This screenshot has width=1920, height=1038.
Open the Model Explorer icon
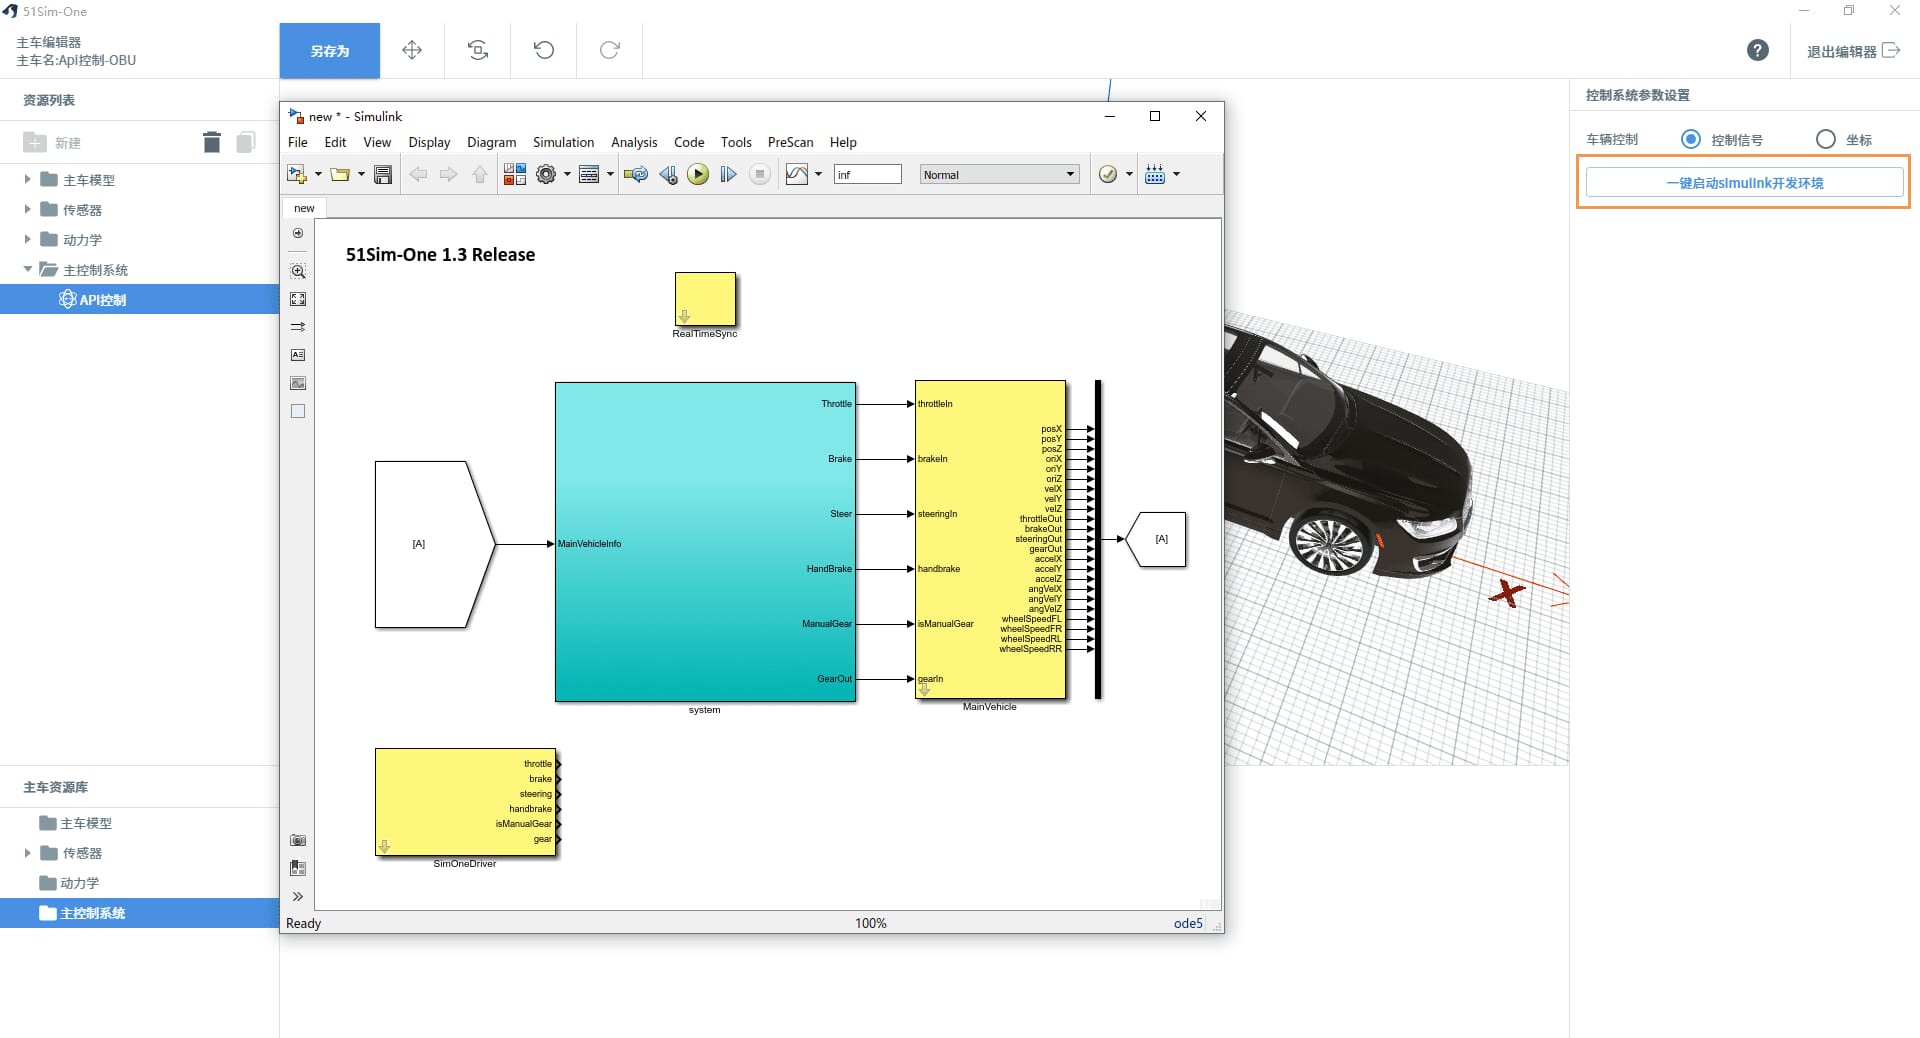589,174
